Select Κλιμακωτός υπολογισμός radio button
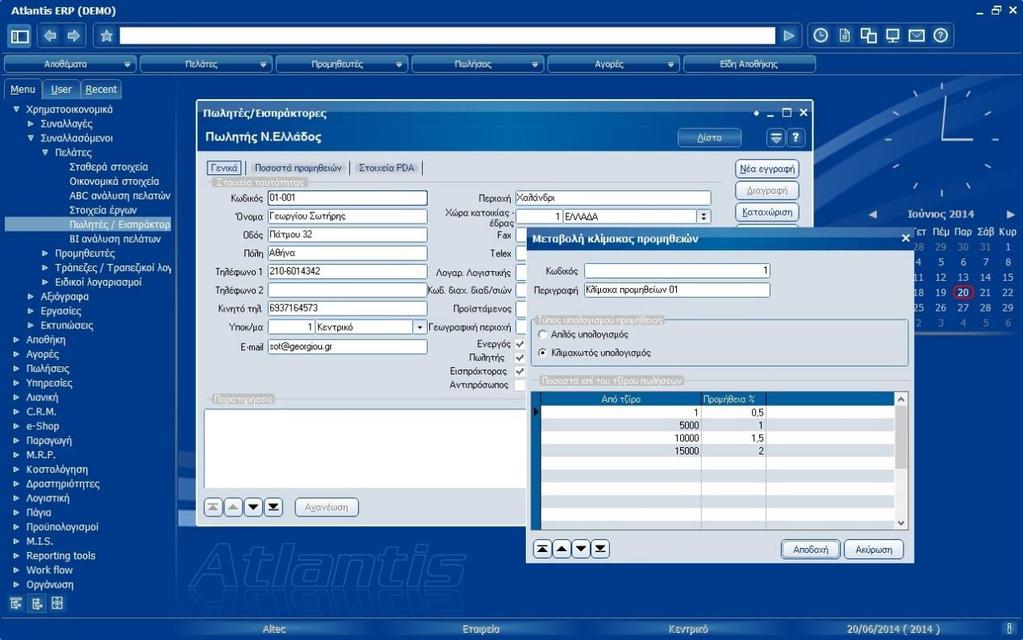 coord(542,352)
